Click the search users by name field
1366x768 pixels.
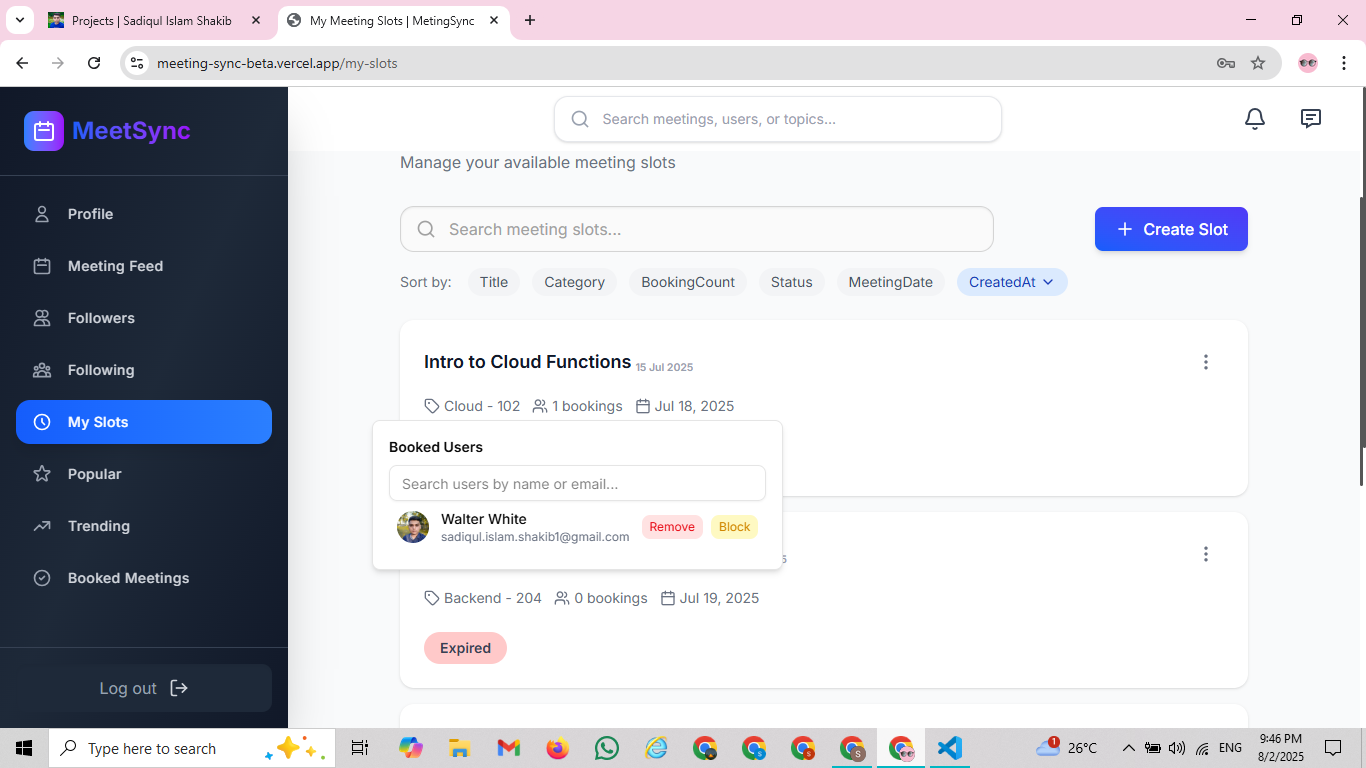pos(577,483)
